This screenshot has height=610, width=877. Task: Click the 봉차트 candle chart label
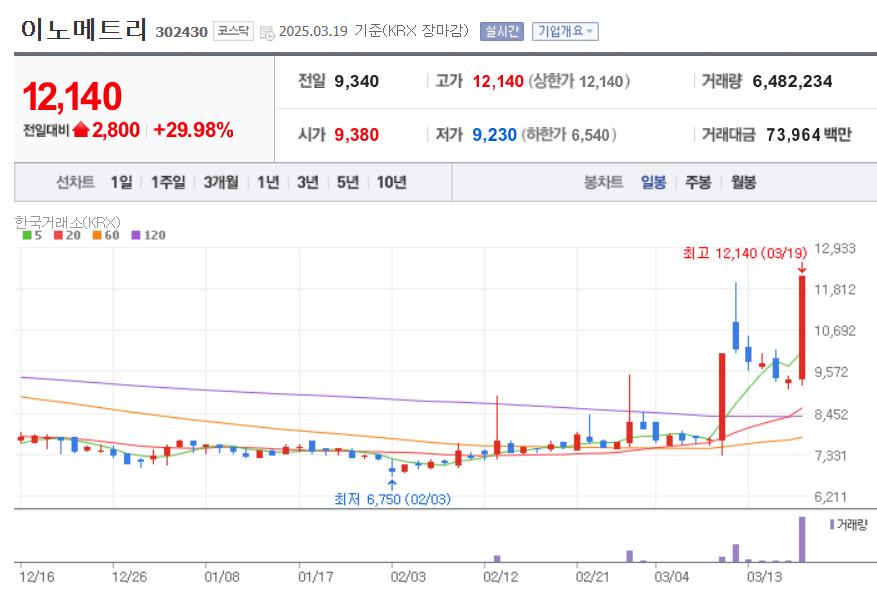(603, 182)
